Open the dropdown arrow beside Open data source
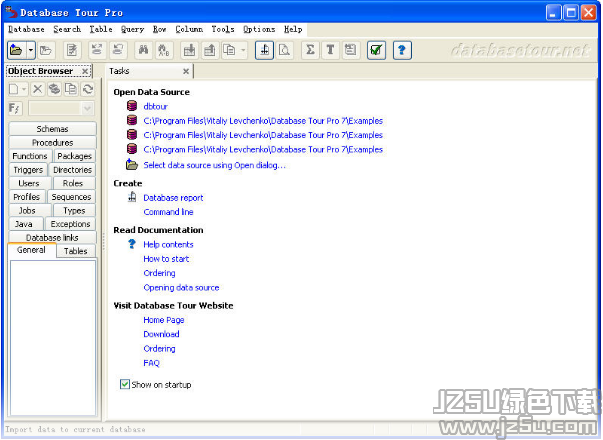 coord(31,50)
